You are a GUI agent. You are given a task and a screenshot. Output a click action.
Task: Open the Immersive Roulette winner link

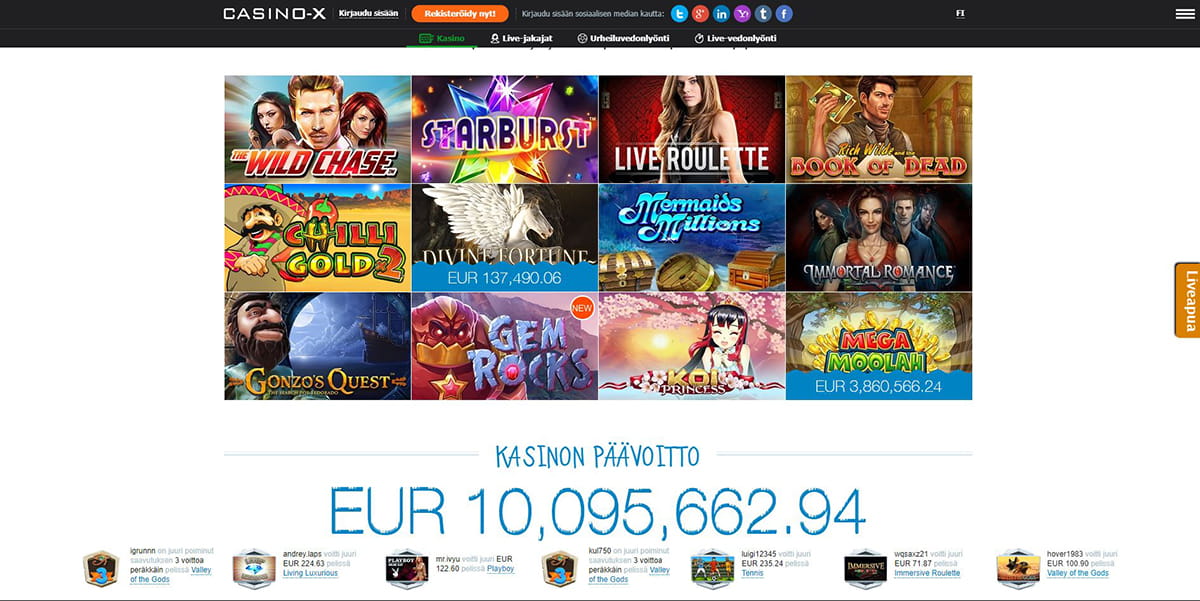(927, 573)
